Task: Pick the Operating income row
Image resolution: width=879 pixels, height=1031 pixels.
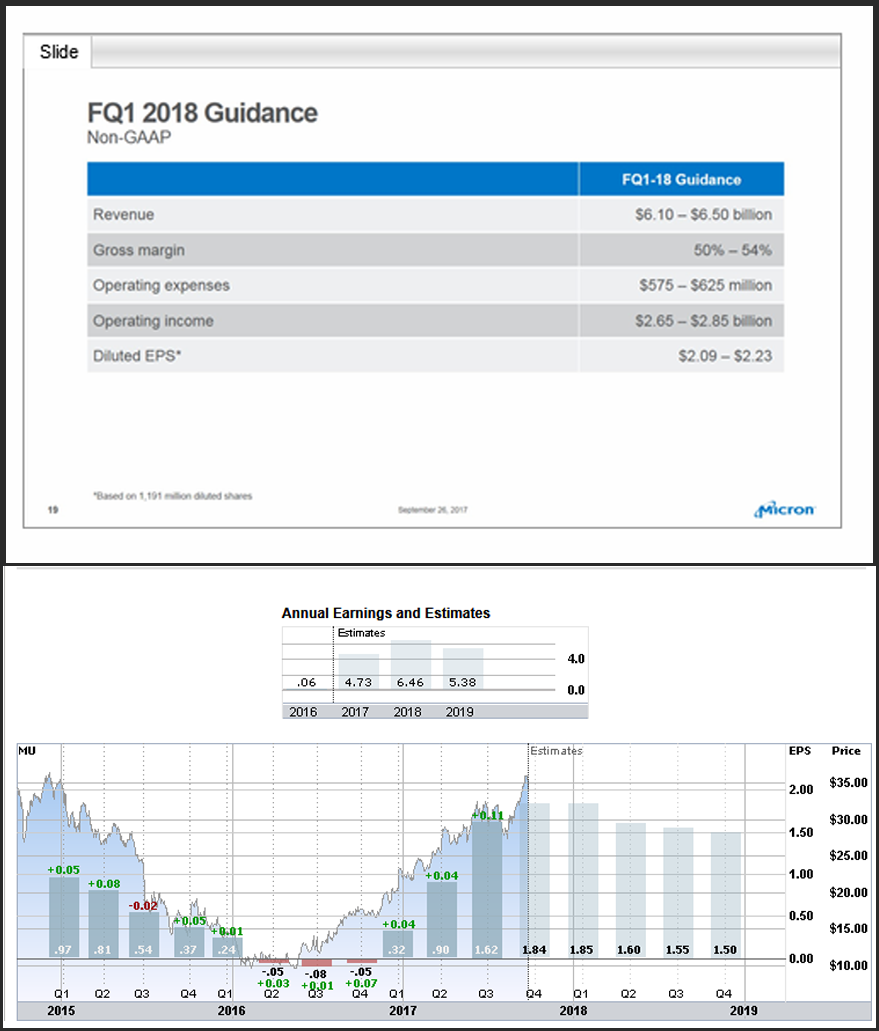Action: coord(435,321)
